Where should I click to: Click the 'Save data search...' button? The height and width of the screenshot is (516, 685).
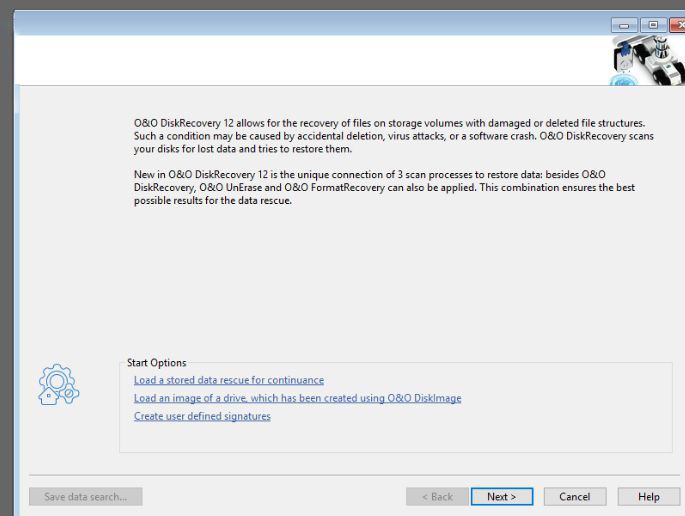click(86, 497)
